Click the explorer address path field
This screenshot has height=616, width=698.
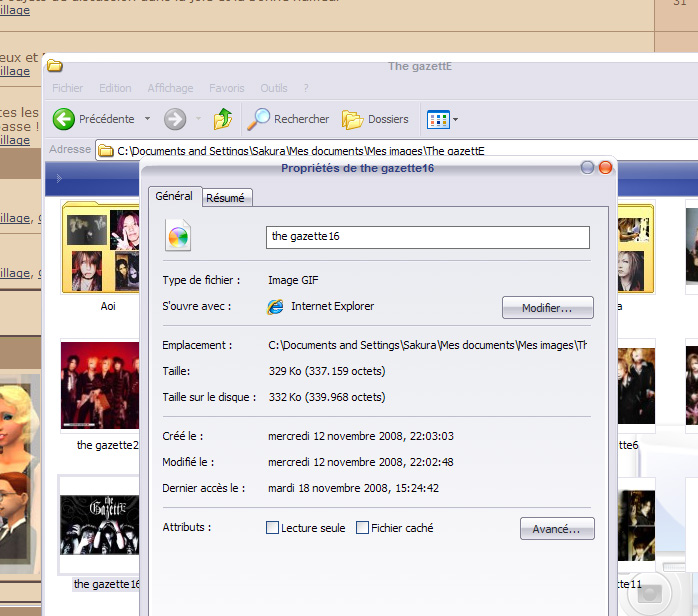pyautogui.click(x=396, y=150)
